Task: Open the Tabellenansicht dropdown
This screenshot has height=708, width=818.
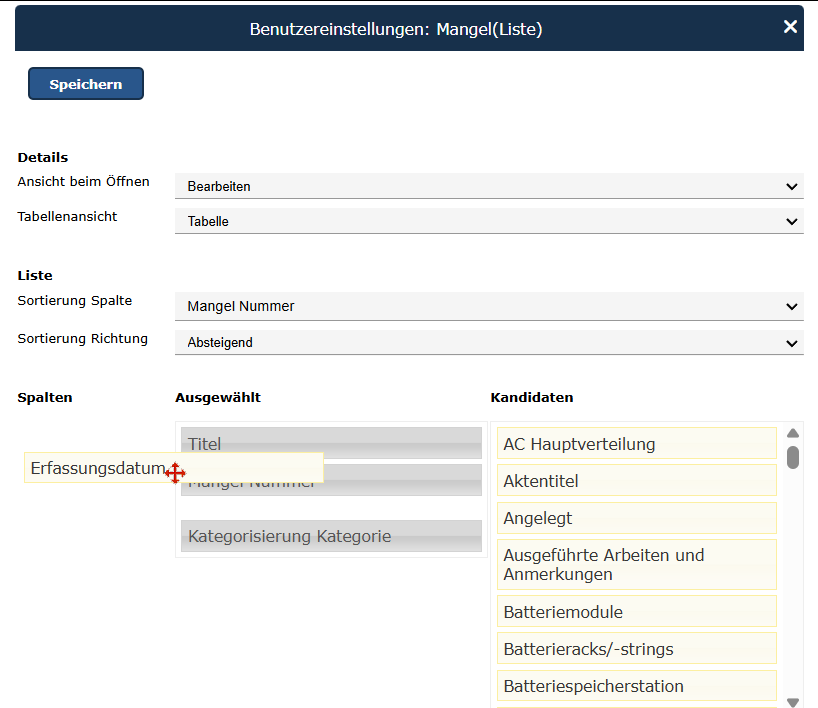Action: (489, 221)
